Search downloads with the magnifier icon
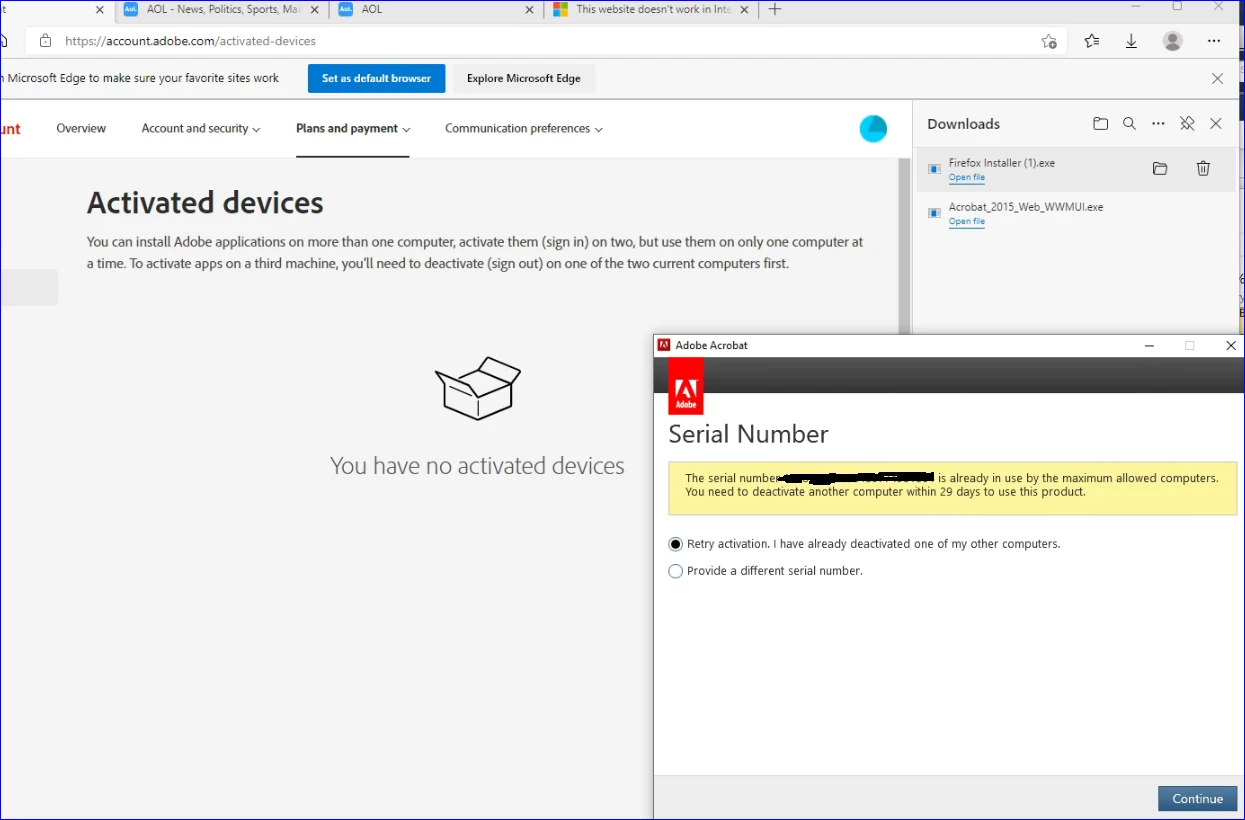The image size is (1245, 820). point(1129,124)
